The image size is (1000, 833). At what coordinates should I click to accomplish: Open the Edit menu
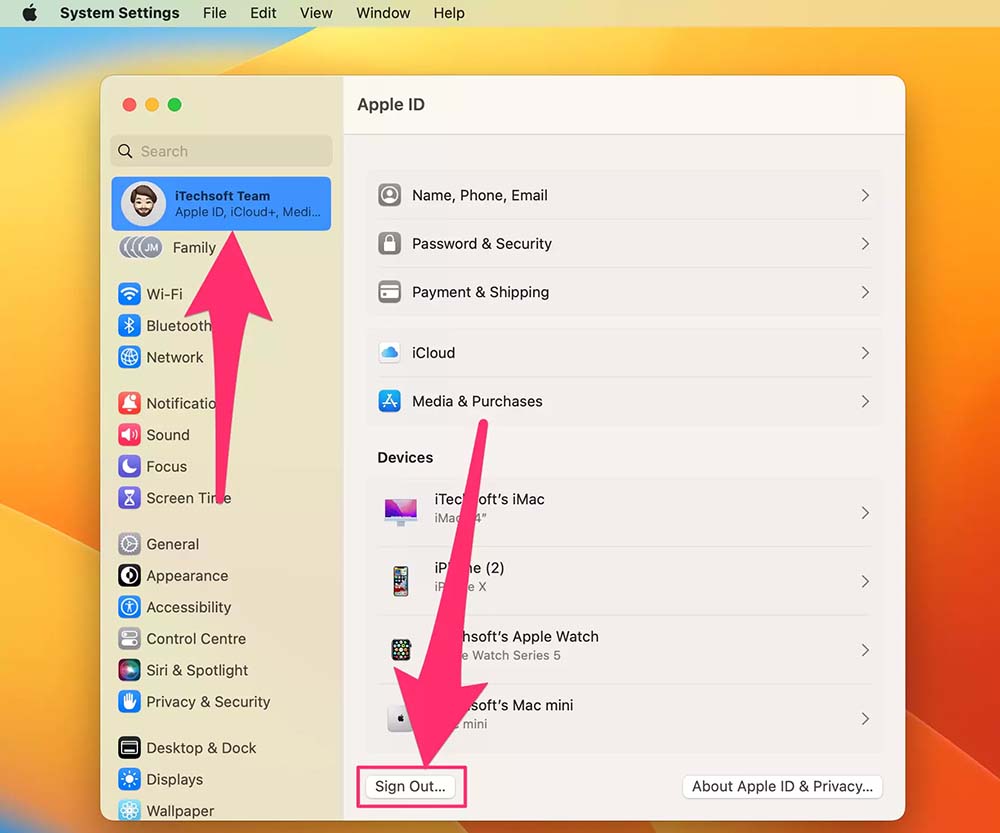[x=263, y=13]
